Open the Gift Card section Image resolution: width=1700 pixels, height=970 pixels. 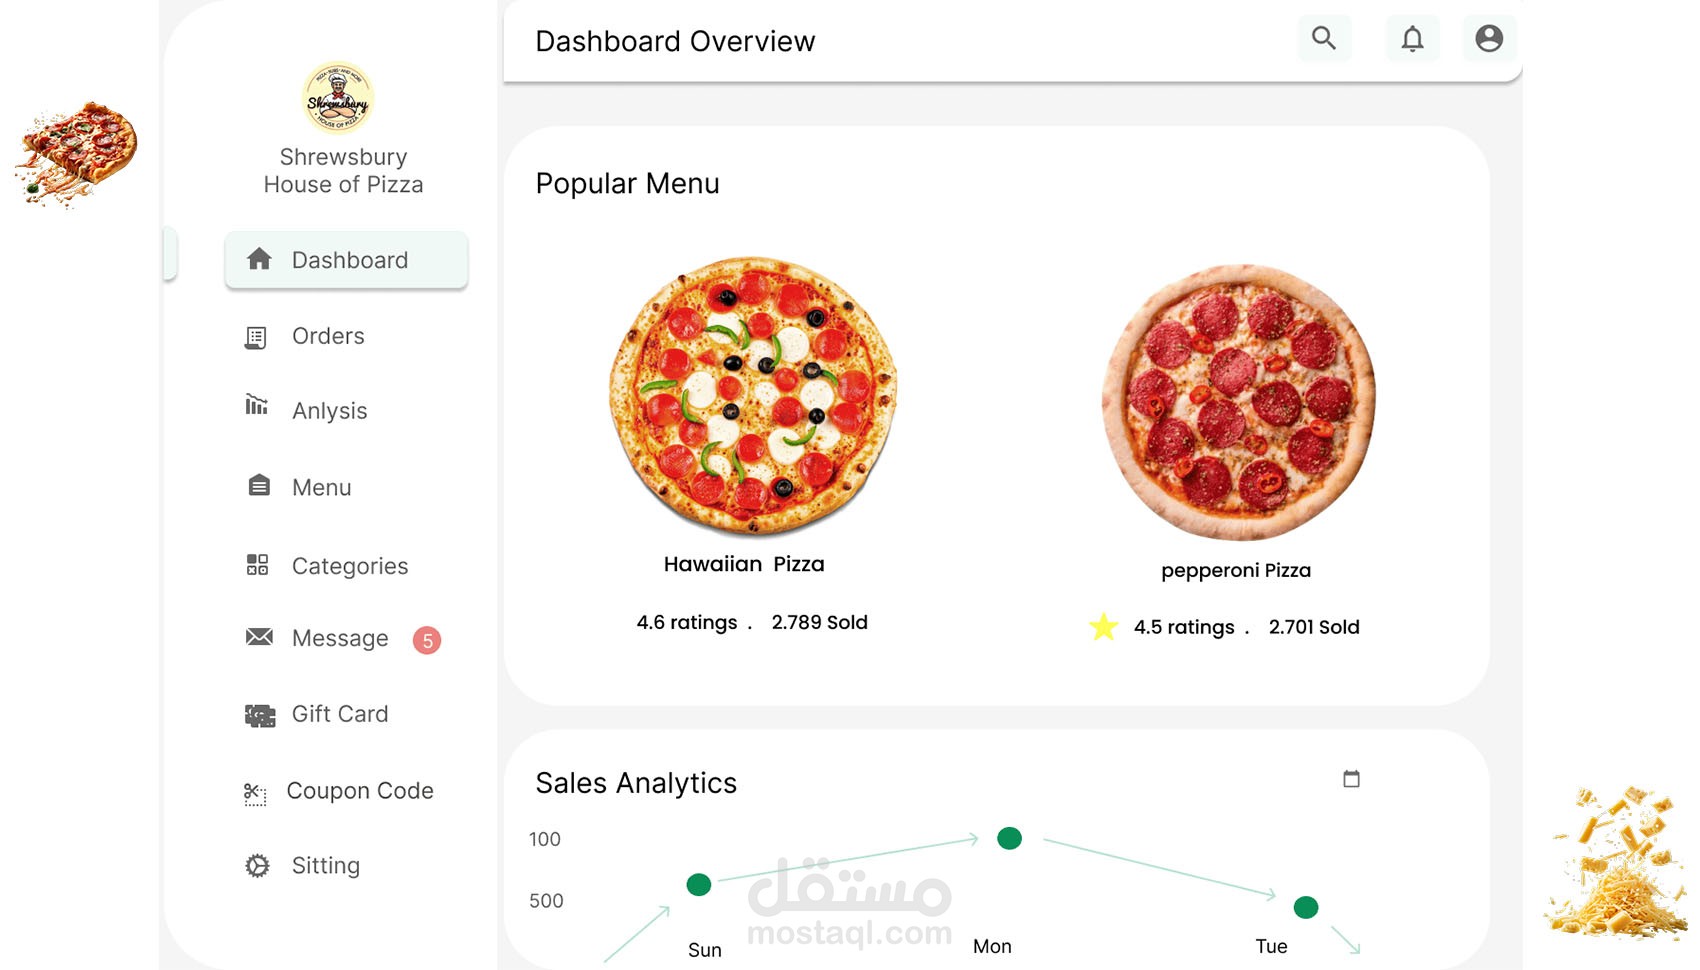(x=340, y=714)
